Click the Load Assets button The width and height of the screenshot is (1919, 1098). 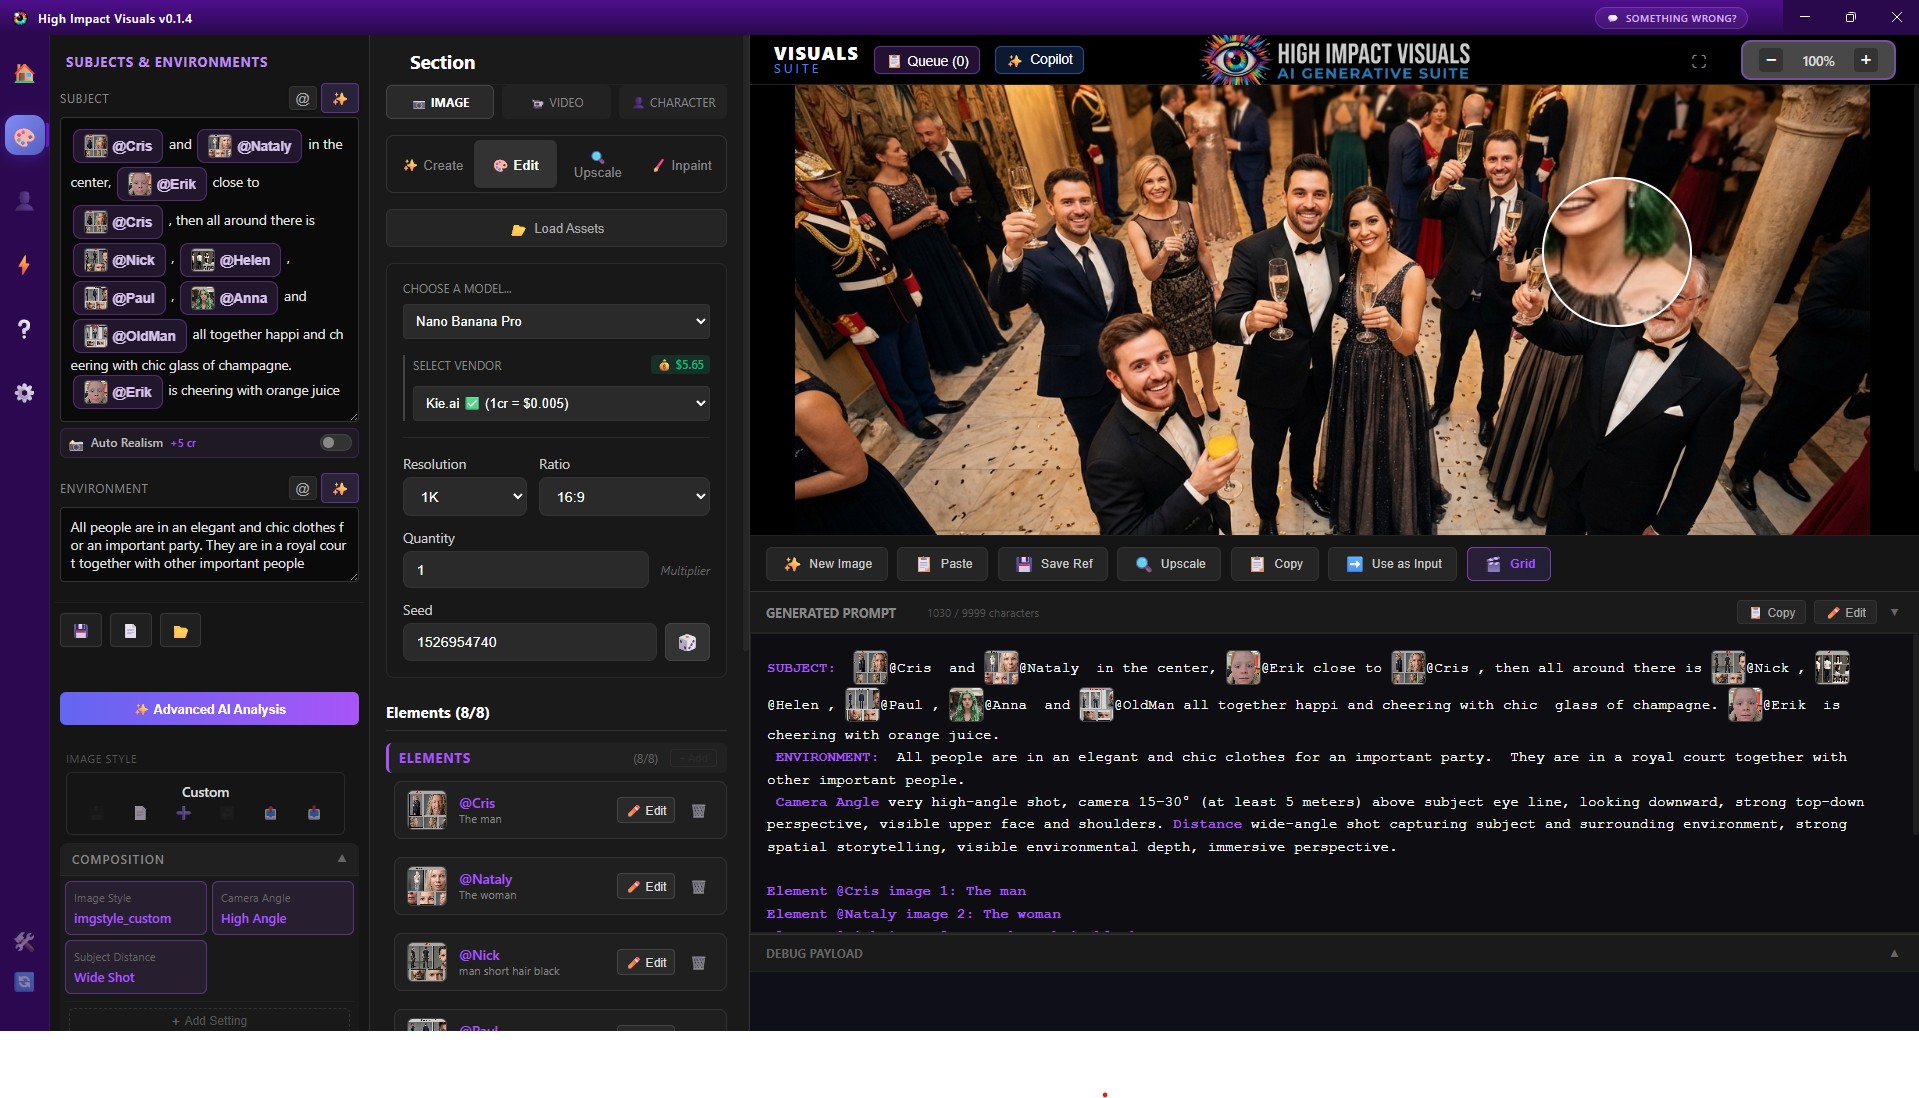(x=556, y=228)
